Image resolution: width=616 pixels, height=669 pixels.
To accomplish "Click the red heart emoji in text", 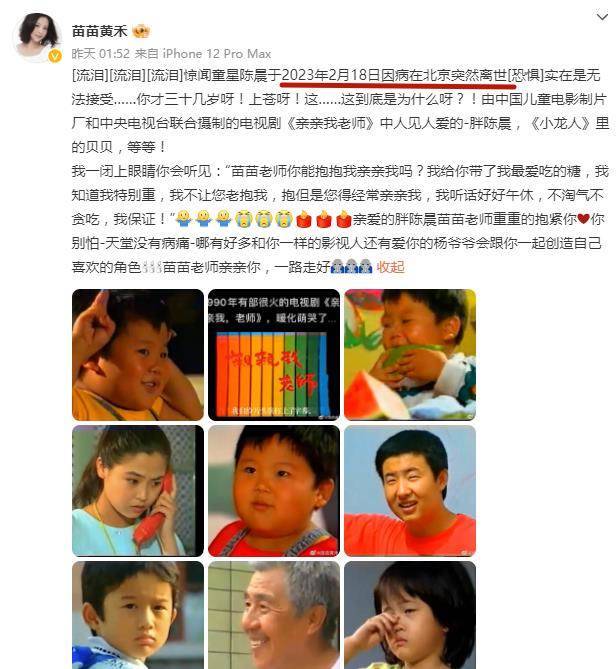I will coord(583,219).
